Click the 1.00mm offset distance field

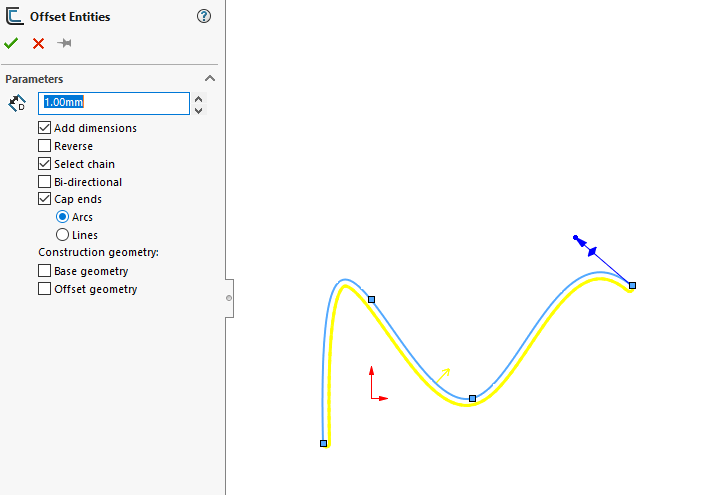tap(113, 103)
